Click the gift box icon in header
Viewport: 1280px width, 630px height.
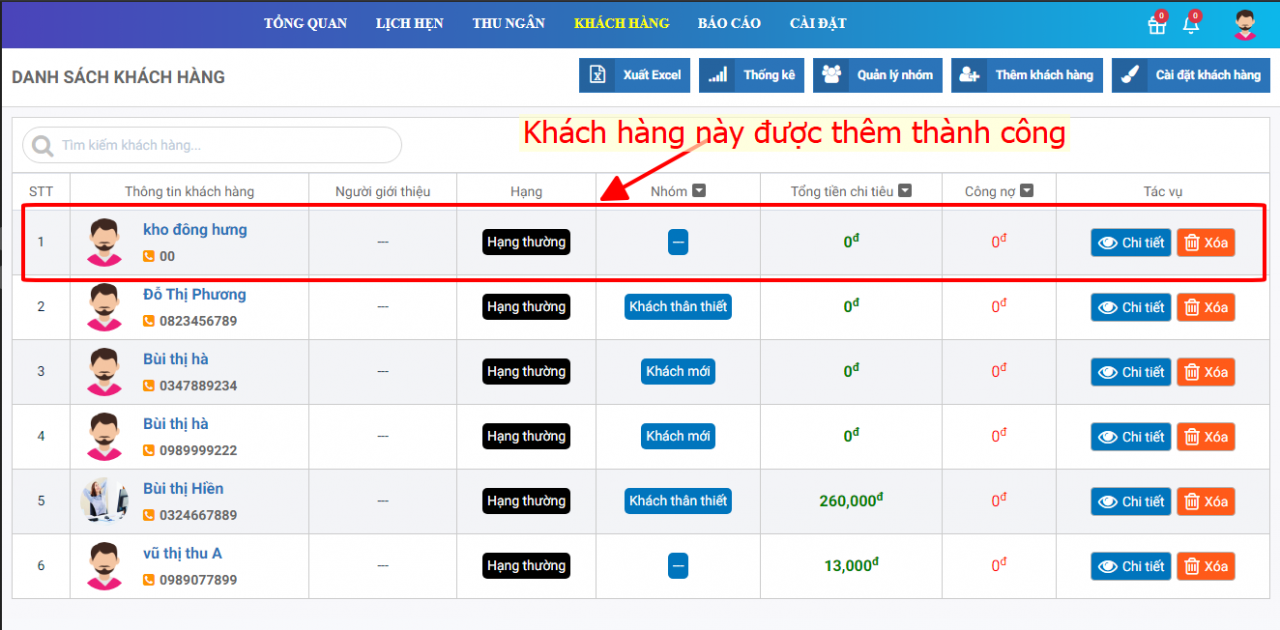(x=1157, y=26)
